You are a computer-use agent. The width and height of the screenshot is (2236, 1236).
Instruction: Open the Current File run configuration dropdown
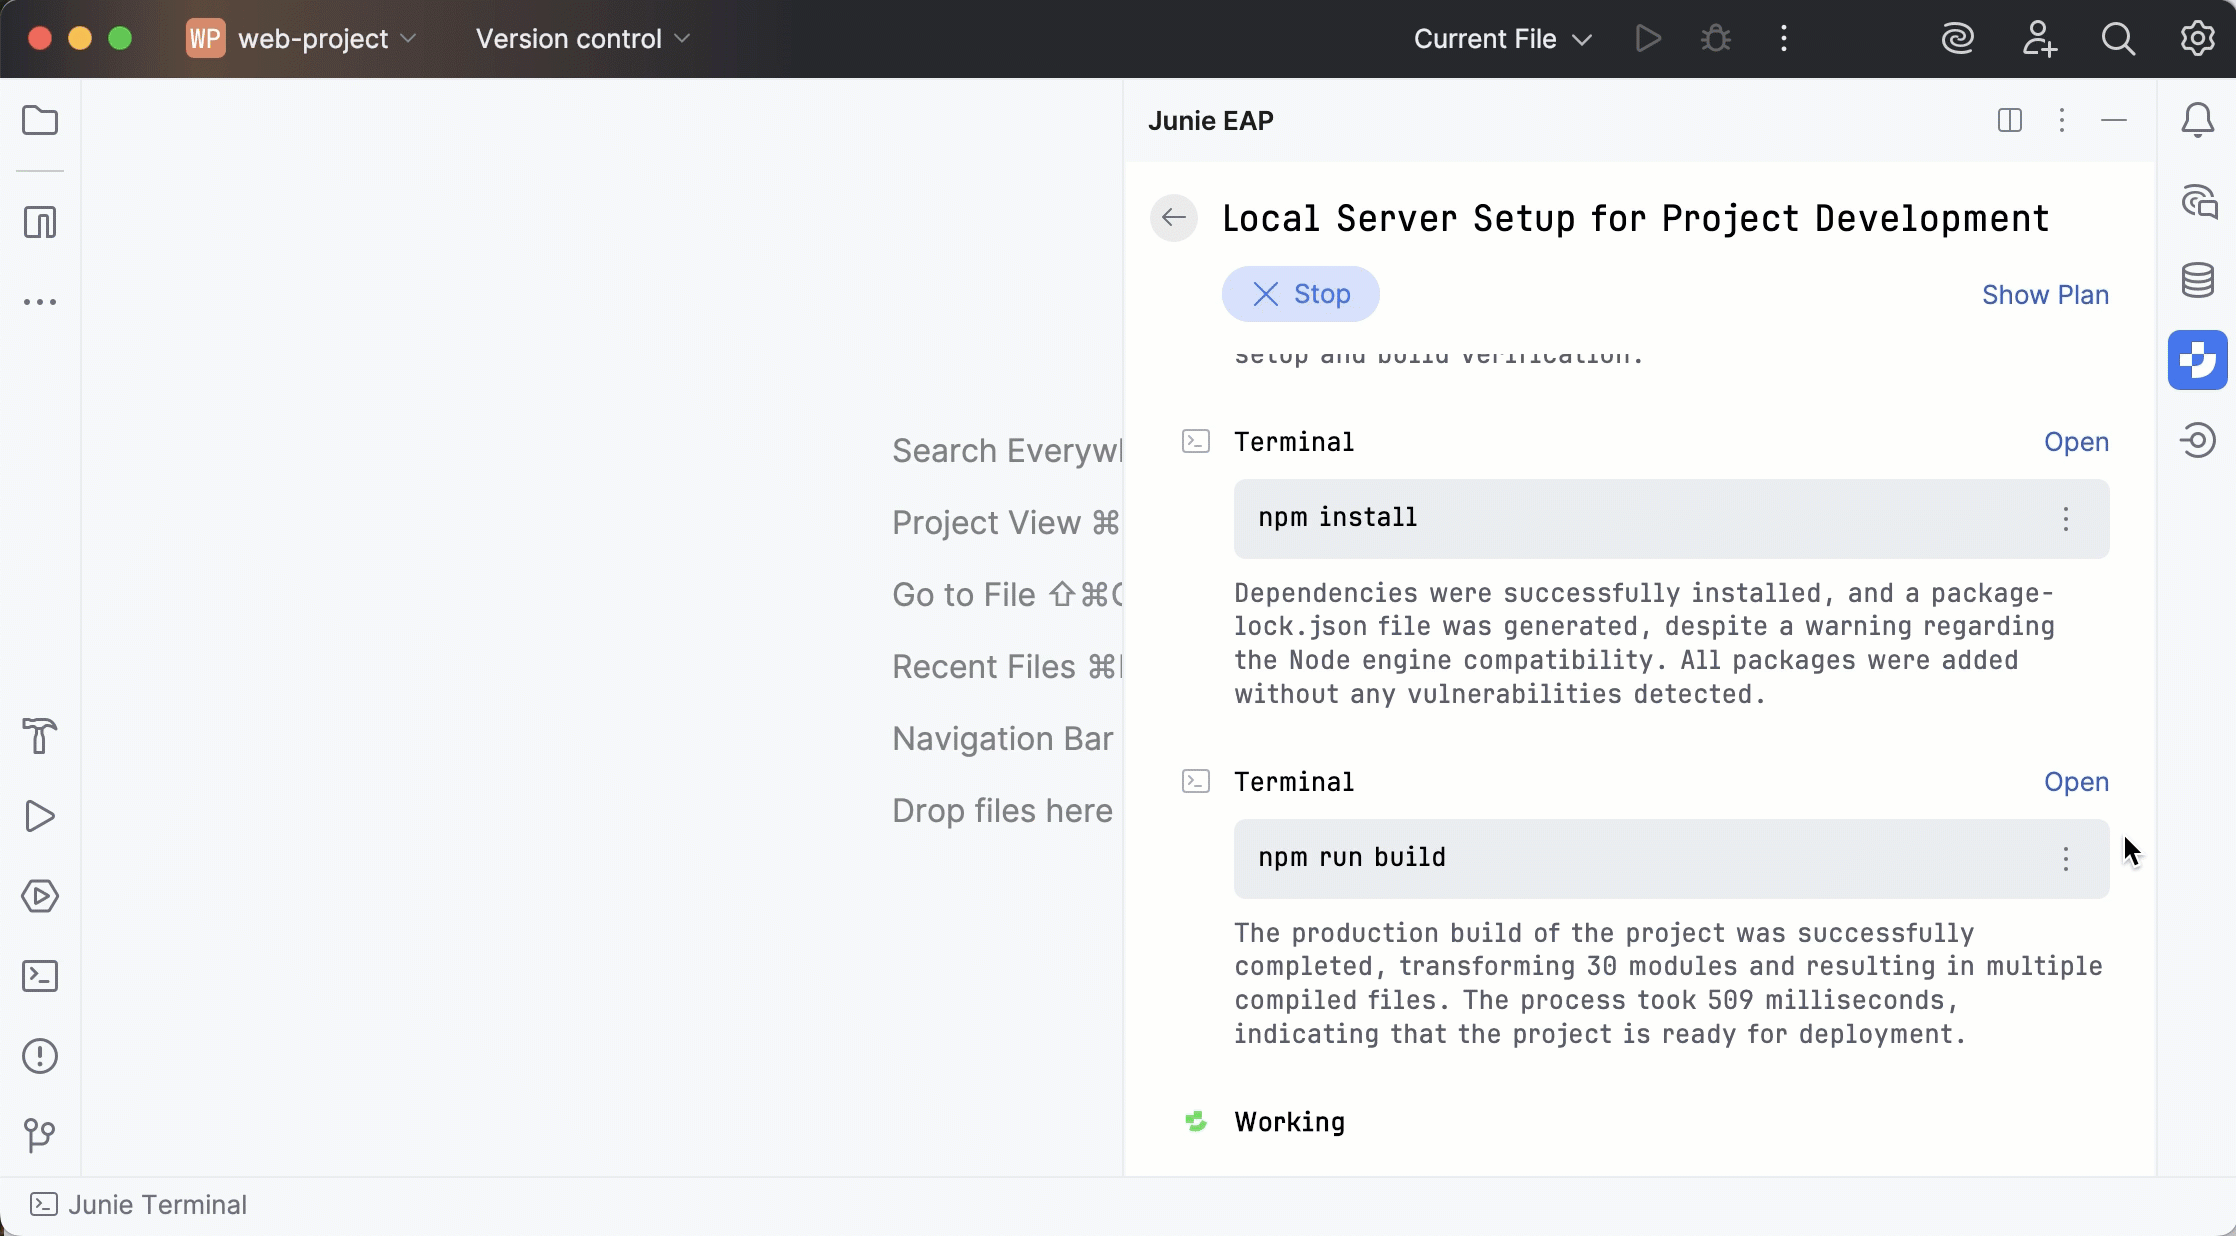[x=1500, y=39]
